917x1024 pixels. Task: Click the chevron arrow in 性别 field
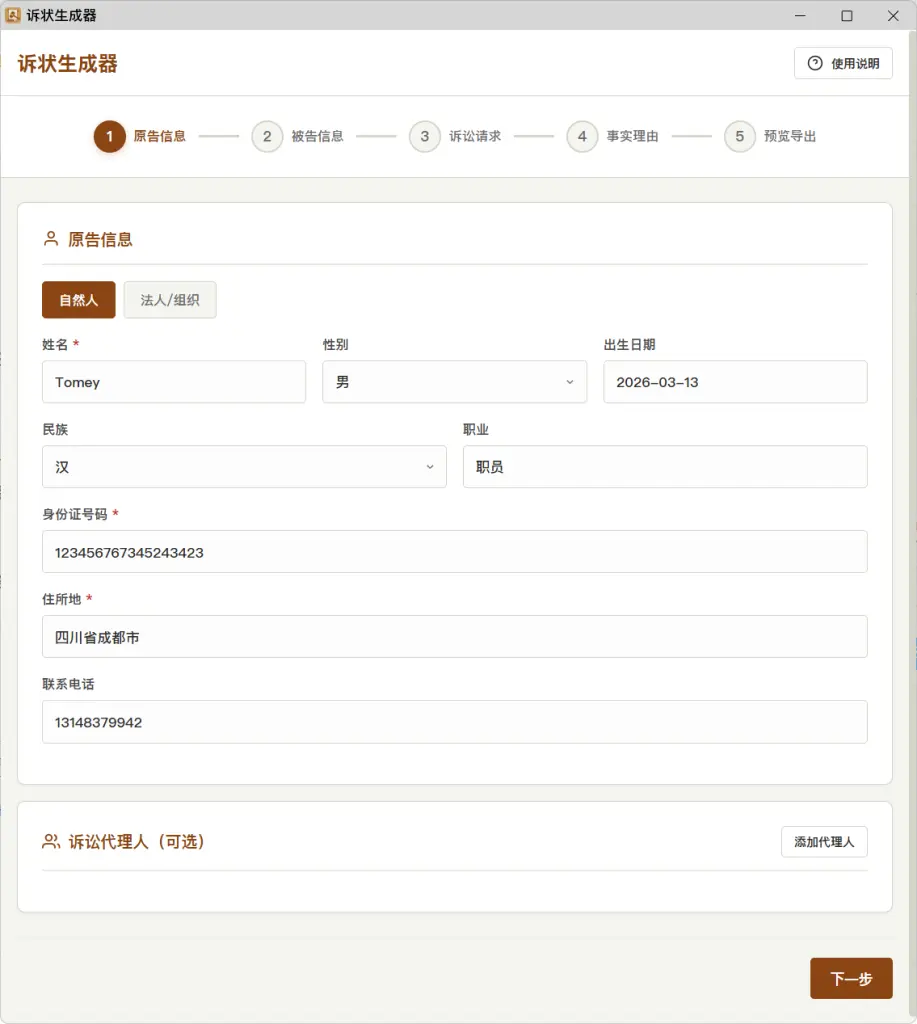point(570,382)
